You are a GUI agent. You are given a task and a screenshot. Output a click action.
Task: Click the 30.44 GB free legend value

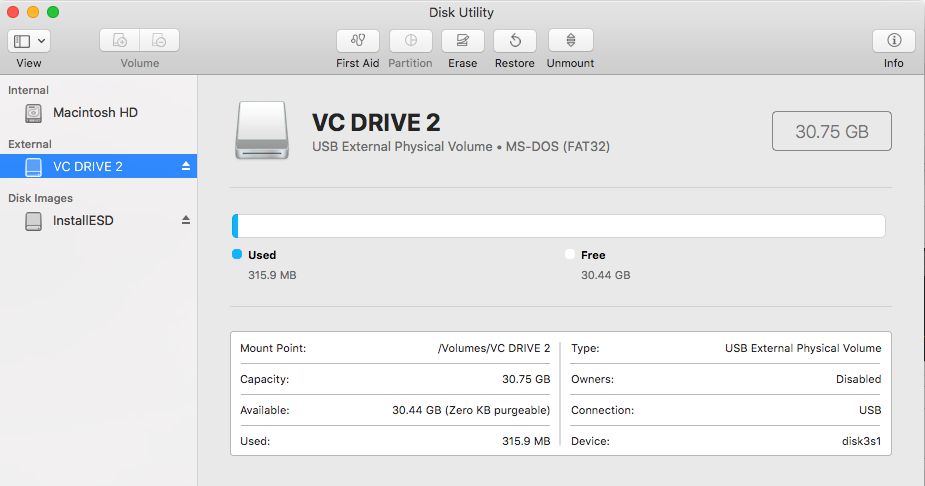pos(605,275)
